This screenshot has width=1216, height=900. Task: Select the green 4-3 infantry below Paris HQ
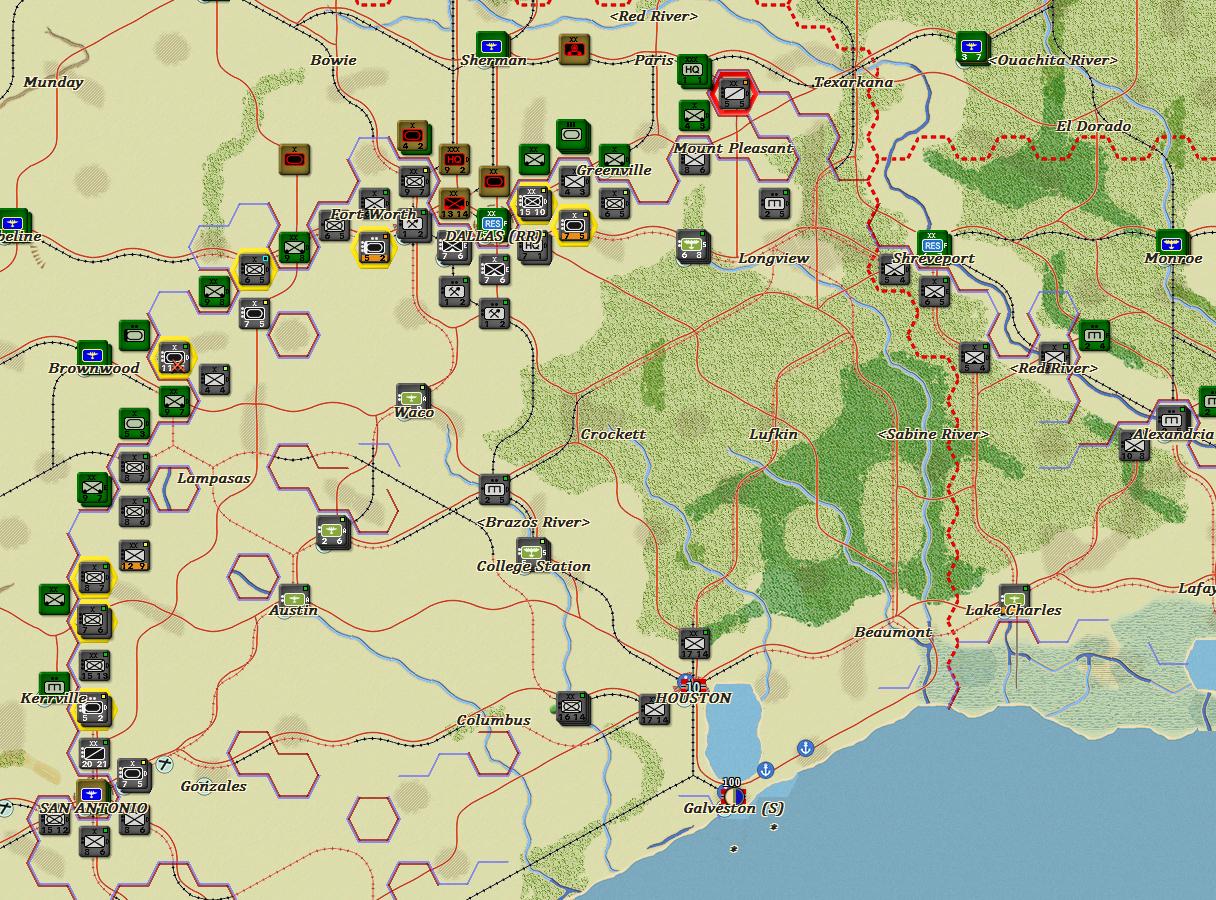pos(694,115)
